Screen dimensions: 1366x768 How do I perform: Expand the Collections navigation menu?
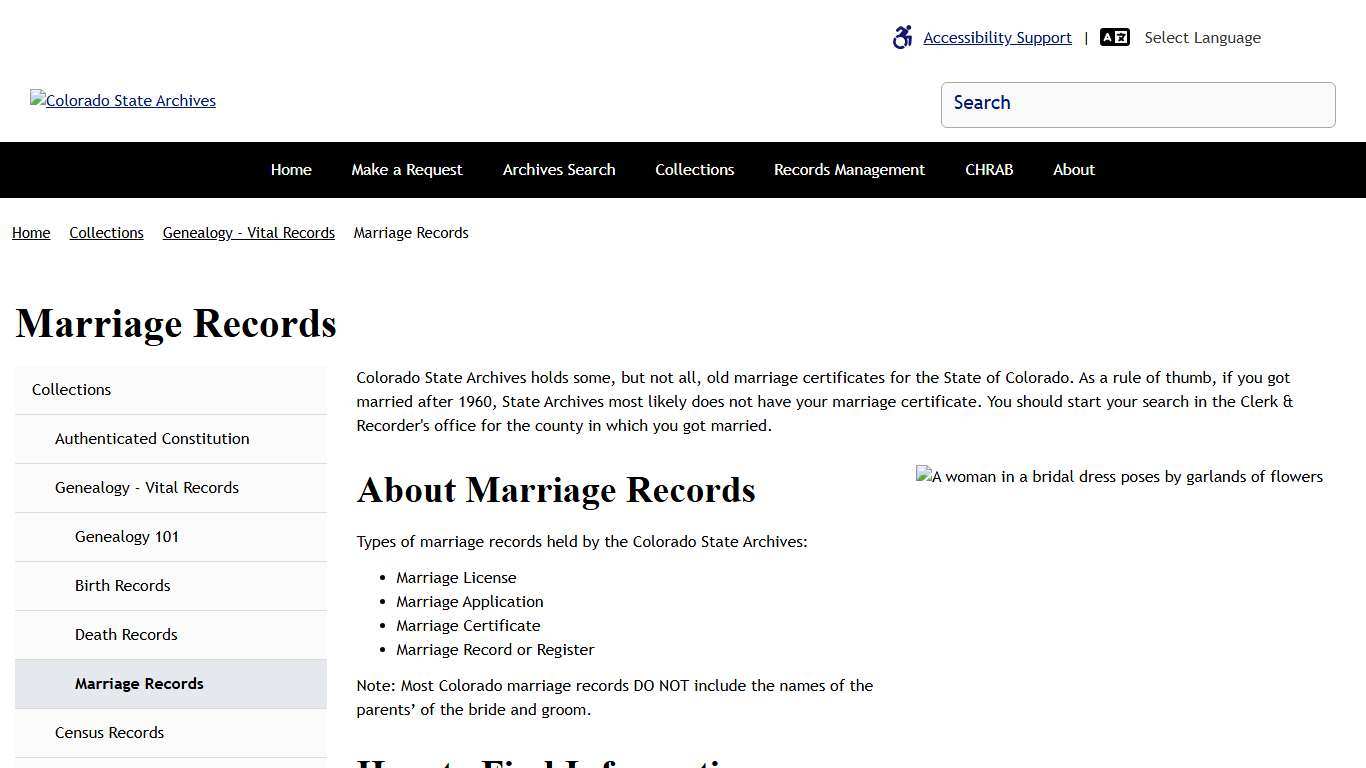[694, 169]
